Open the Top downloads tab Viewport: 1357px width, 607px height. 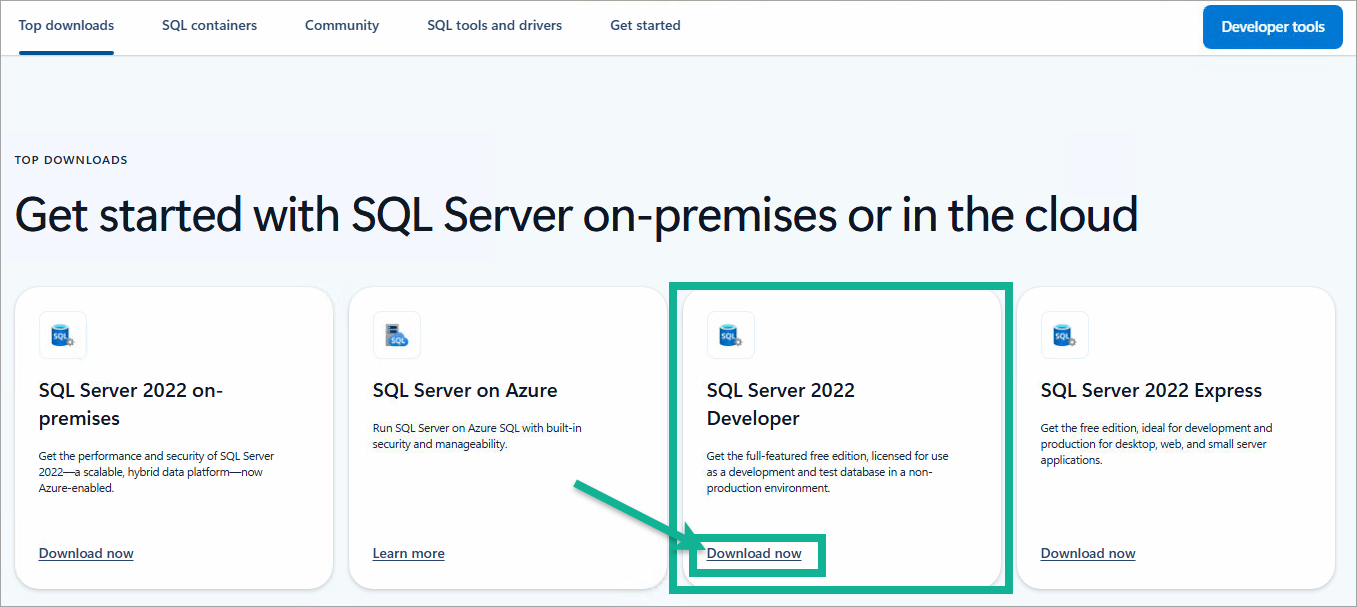[x=66, y=26]
